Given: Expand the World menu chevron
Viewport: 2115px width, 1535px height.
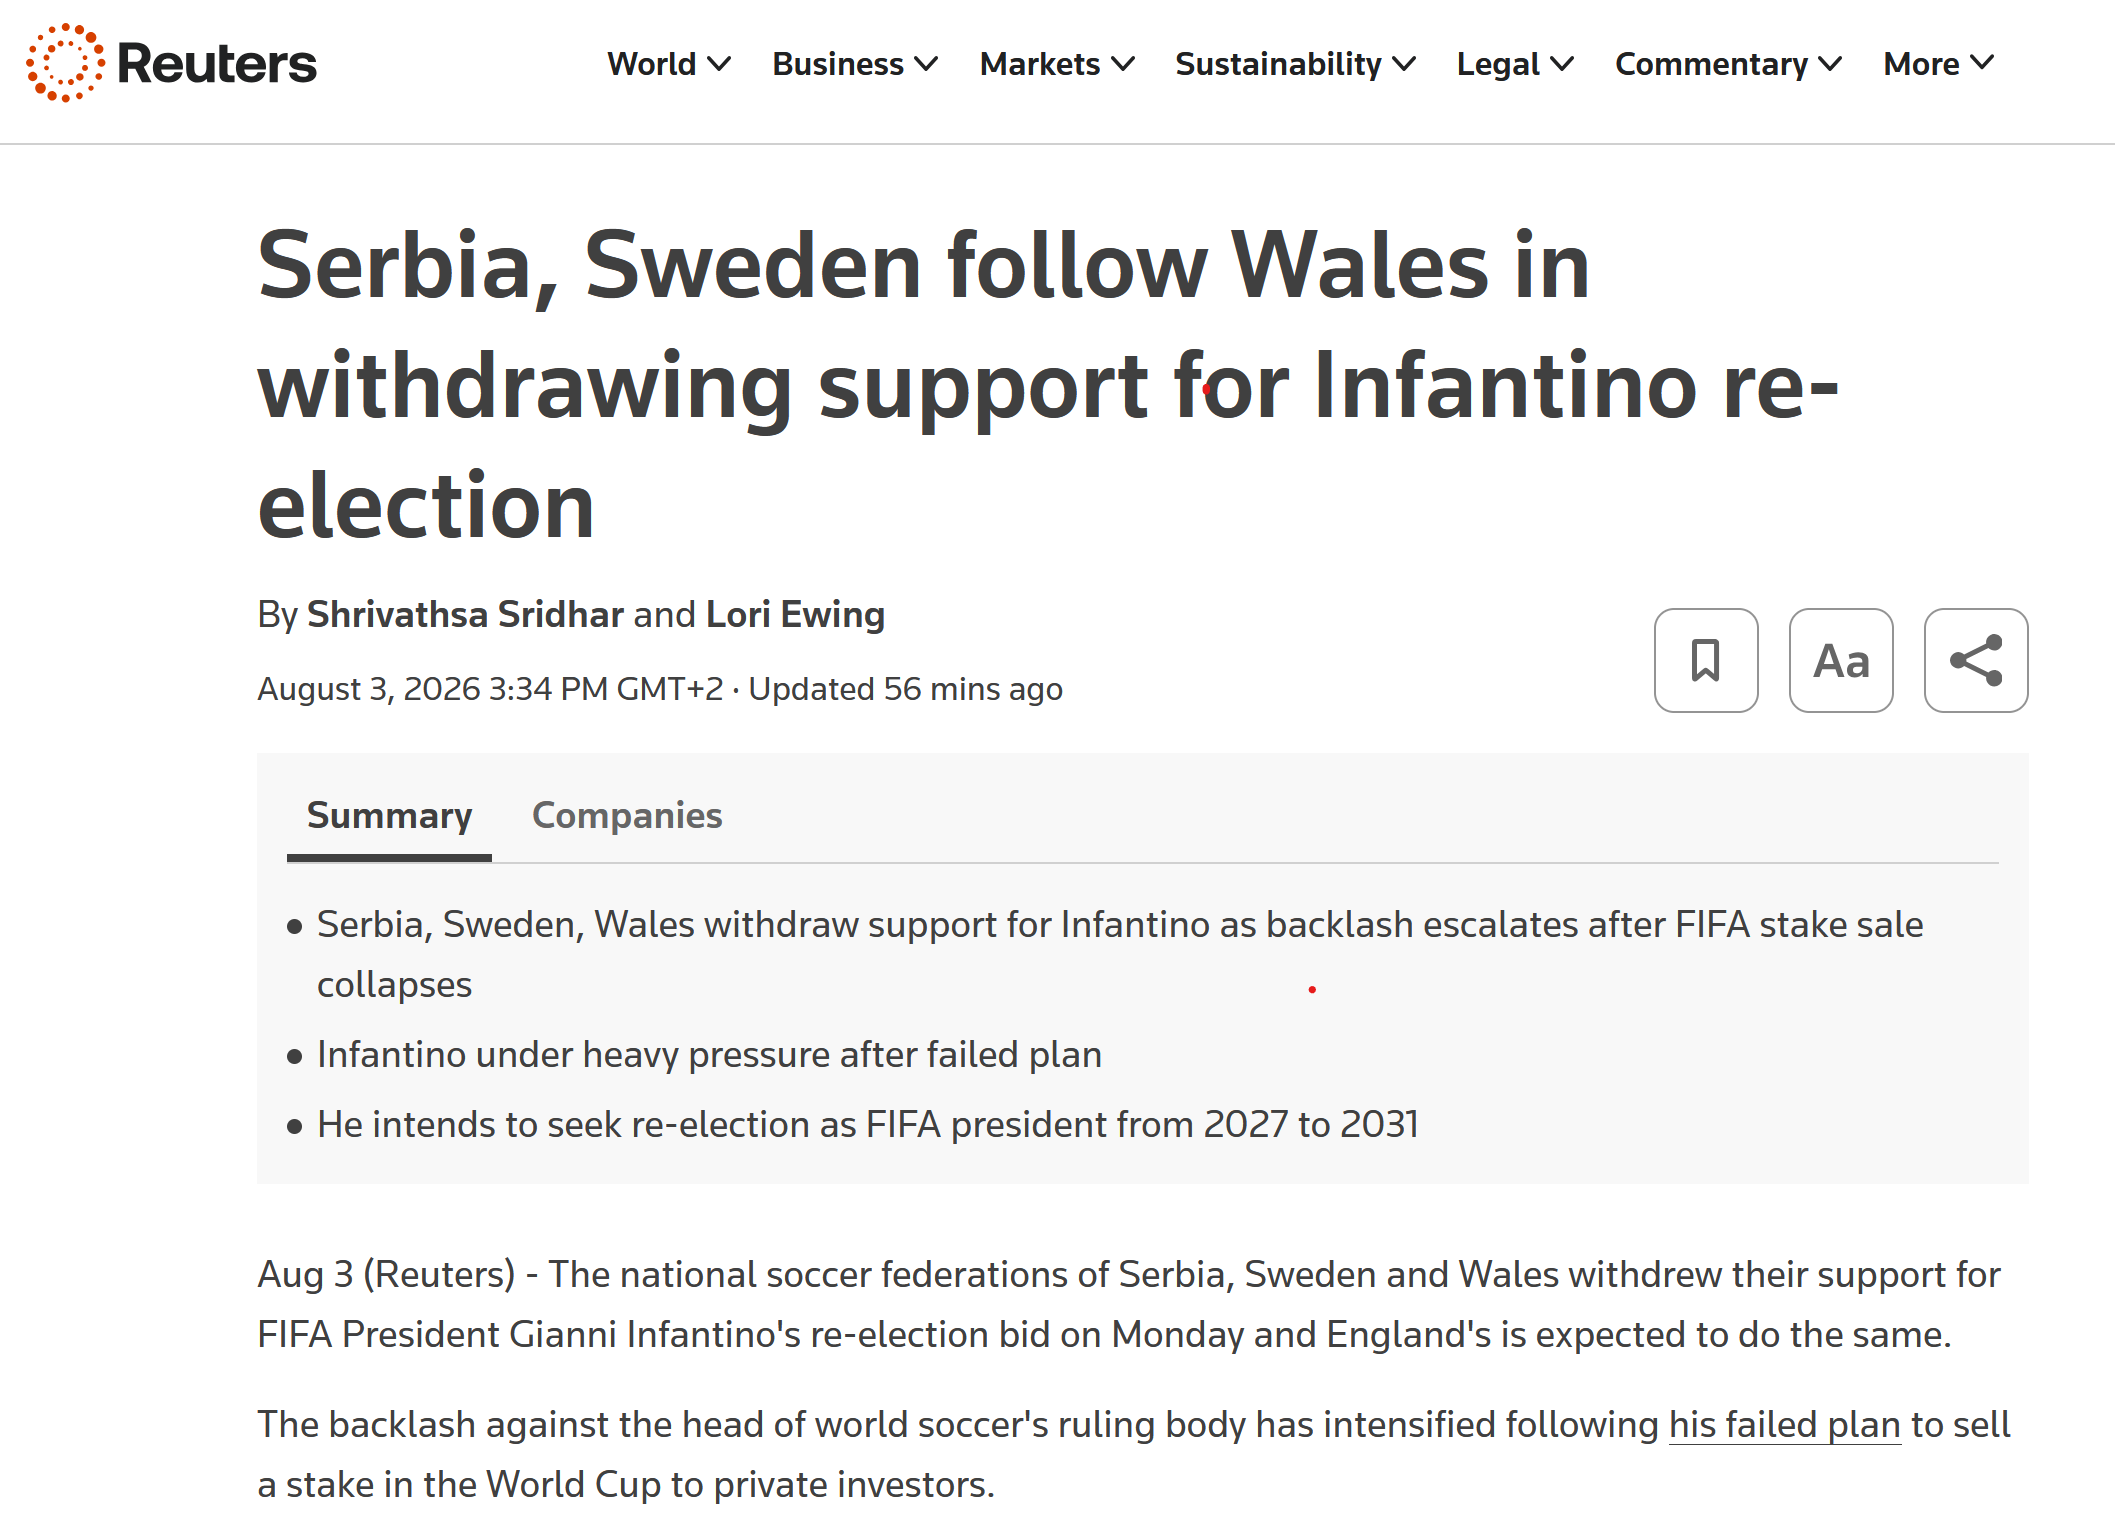Looking at the screenshot, I should coord(719,64).
